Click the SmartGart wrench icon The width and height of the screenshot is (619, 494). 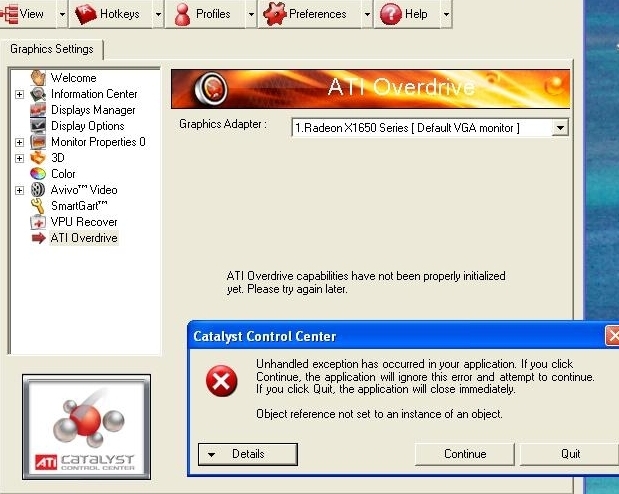pyautogui.click(x=38, y=206)
